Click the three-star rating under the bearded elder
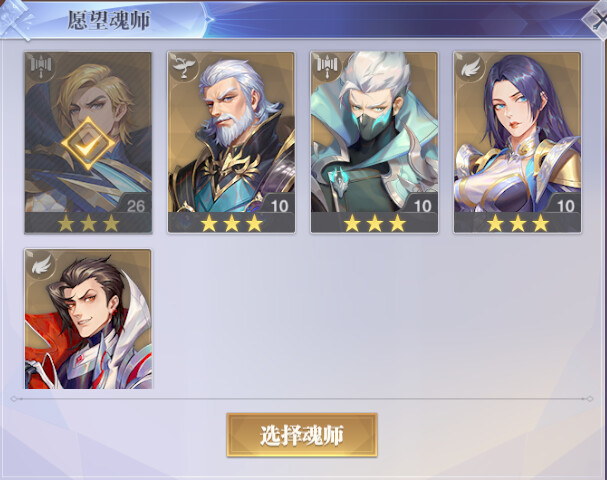 click(231, 223)
